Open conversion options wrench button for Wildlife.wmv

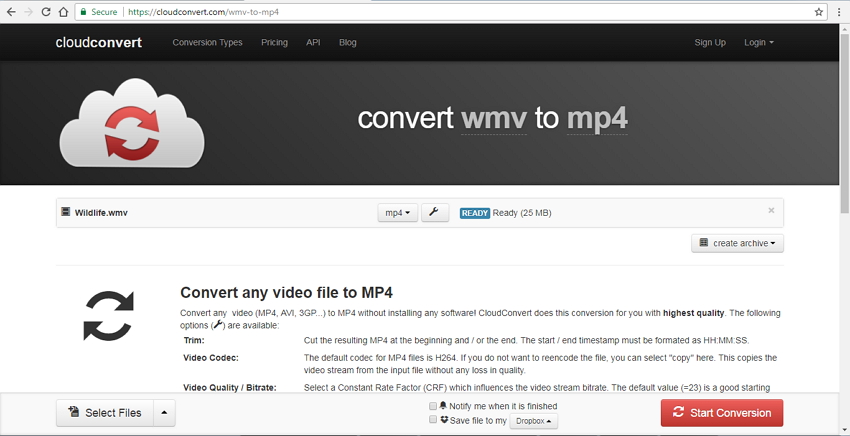(x=435, y=213)
